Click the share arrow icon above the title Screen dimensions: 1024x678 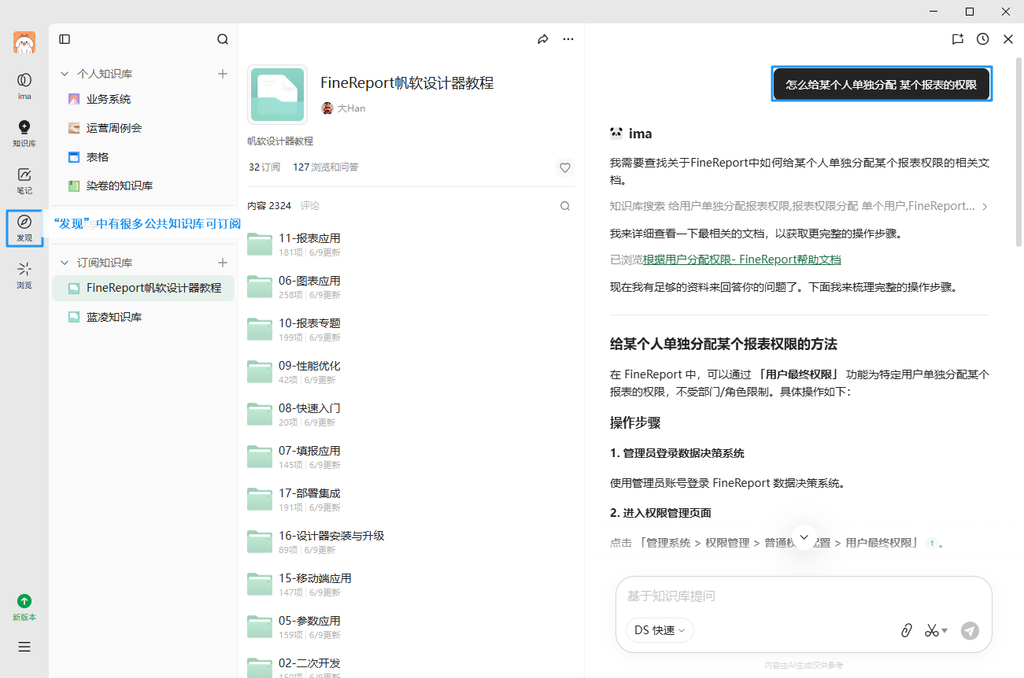point(543,39)
